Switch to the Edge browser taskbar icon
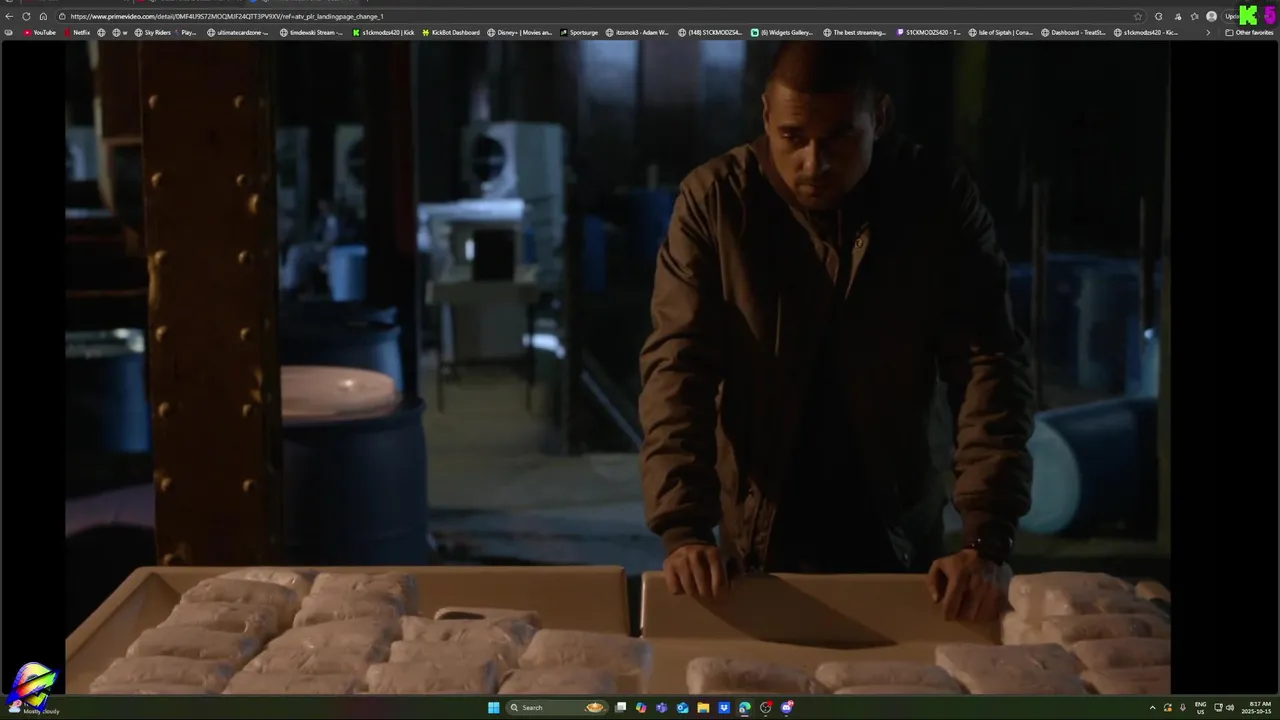This screenshot has width=1280, height=720. (745, 707)
